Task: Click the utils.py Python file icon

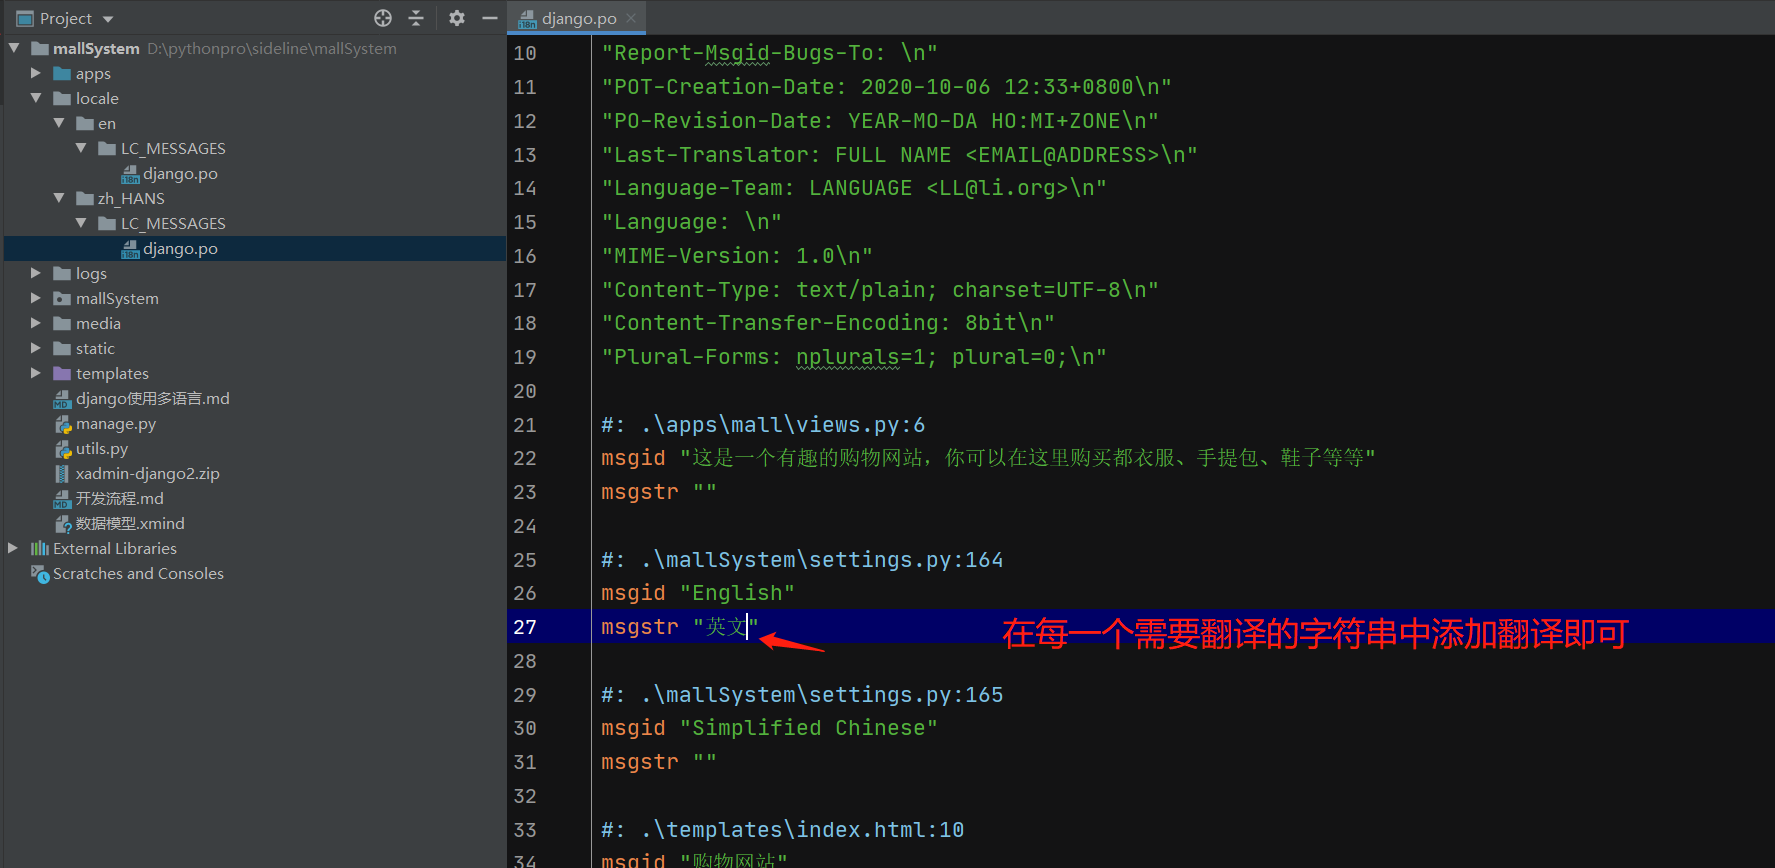Action: [x=62, y=448]
